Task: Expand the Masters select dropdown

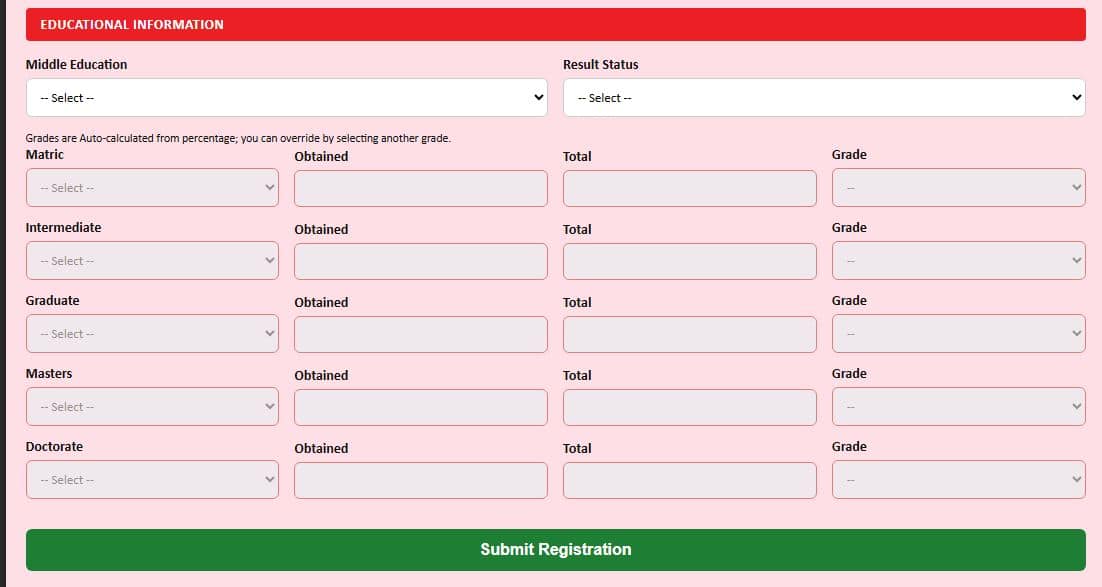Action: [x=153, y=407]
